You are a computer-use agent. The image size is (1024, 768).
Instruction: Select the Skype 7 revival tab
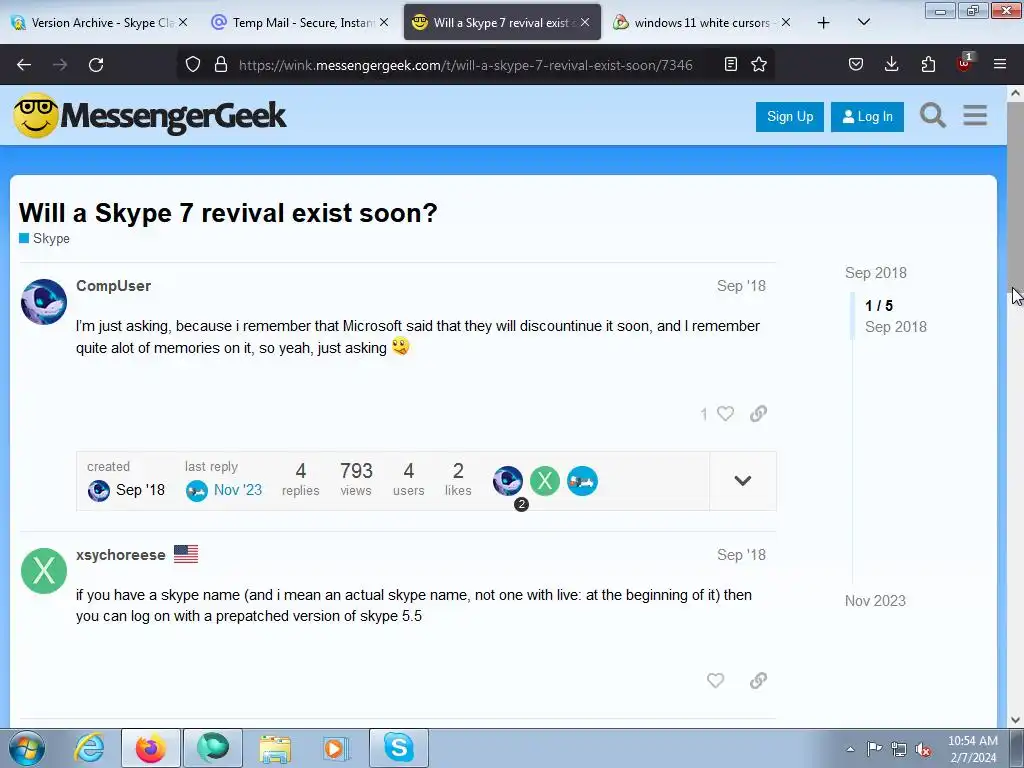pos(501,22)
